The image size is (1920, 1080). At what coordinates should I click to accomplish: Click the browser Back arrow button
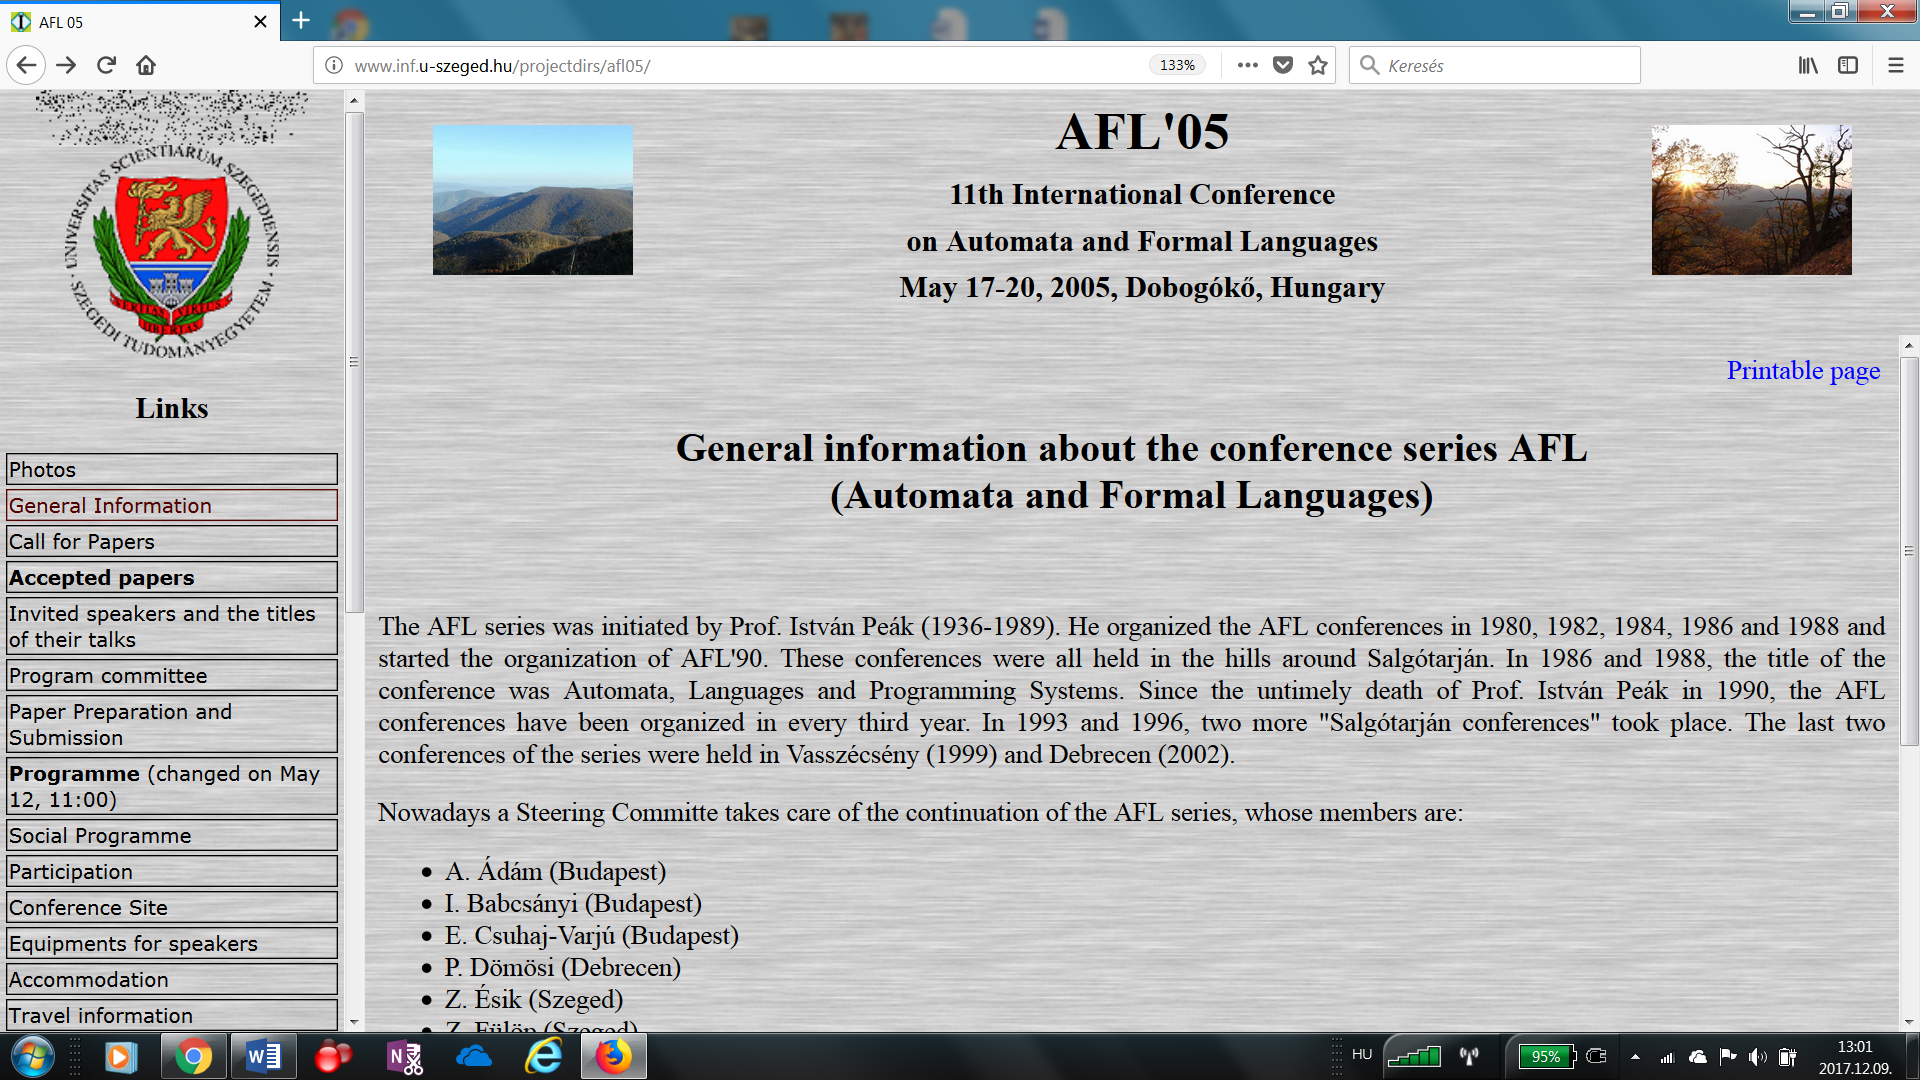[26, 65]
